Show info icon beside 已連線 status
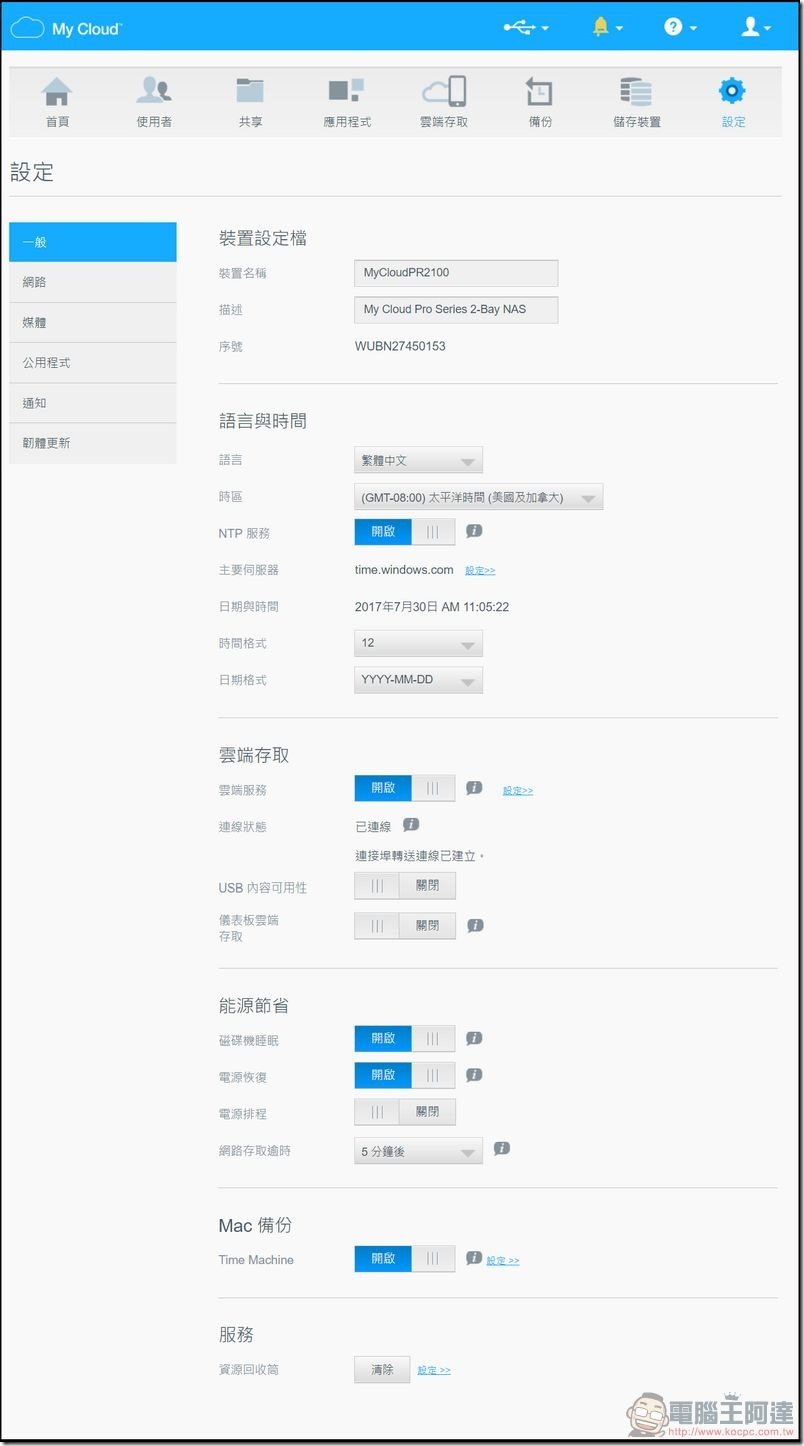The height and width of the screenshot is (1446, 804). click(411, 825)
